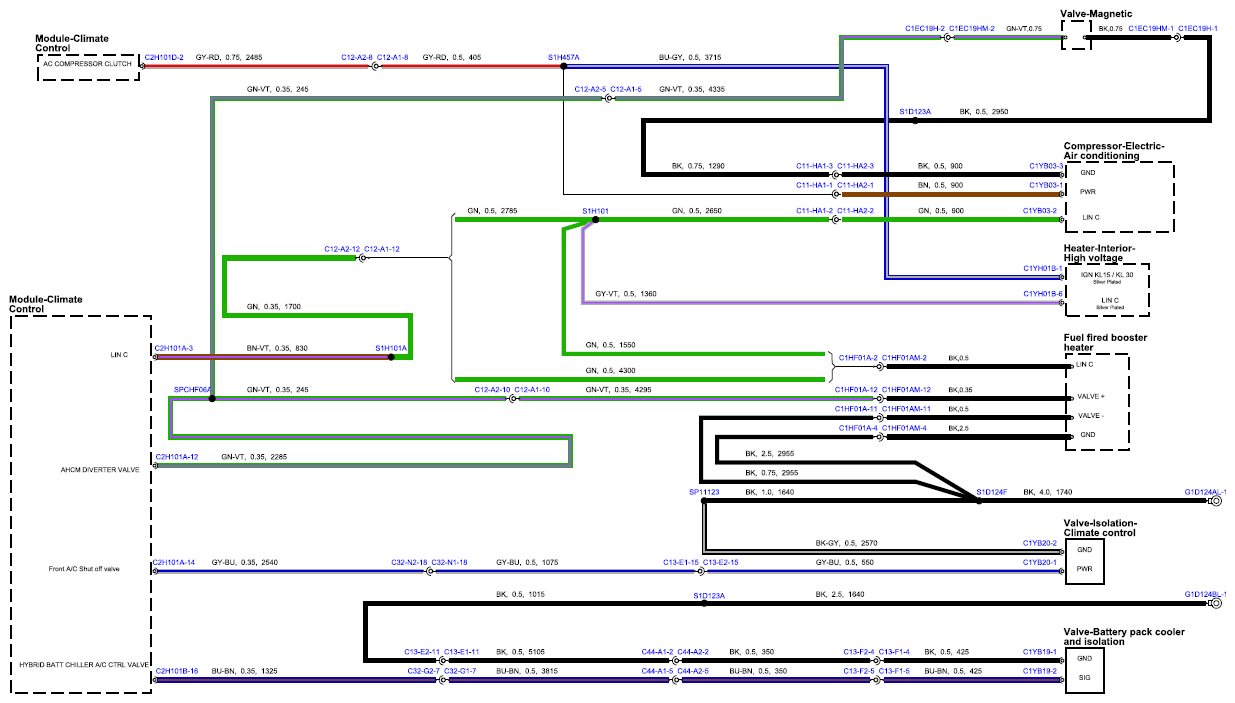Click connector label C32-N2-18
1235x703 pixels.
point(409,563)
